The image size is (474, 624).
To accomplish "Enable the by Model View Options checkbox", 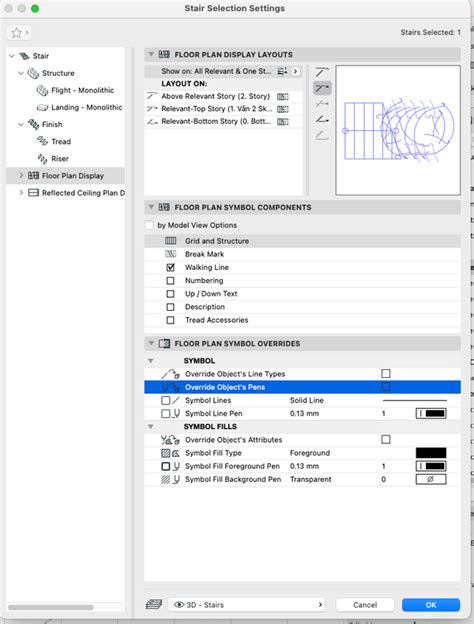I will pos(149,225).
